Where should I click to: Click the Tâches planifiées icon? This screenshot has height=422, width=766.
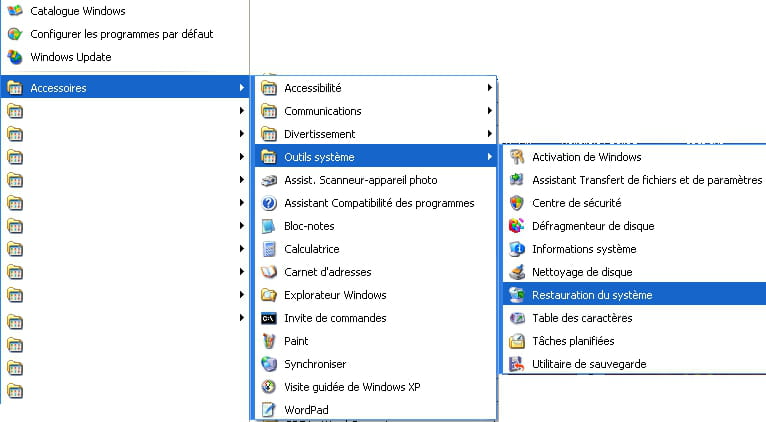(517, 341)
